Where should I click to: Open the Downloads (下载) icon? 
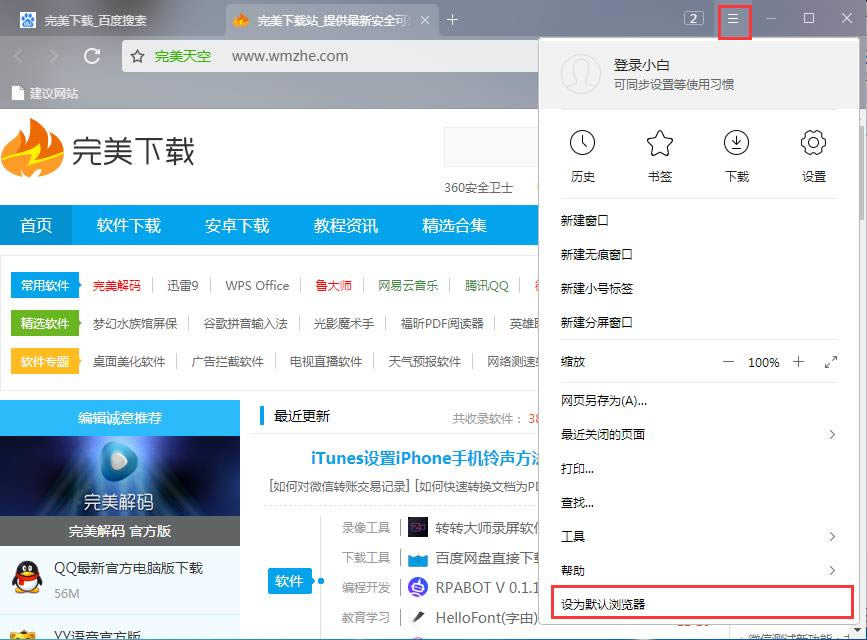click(x=736, y=144)
